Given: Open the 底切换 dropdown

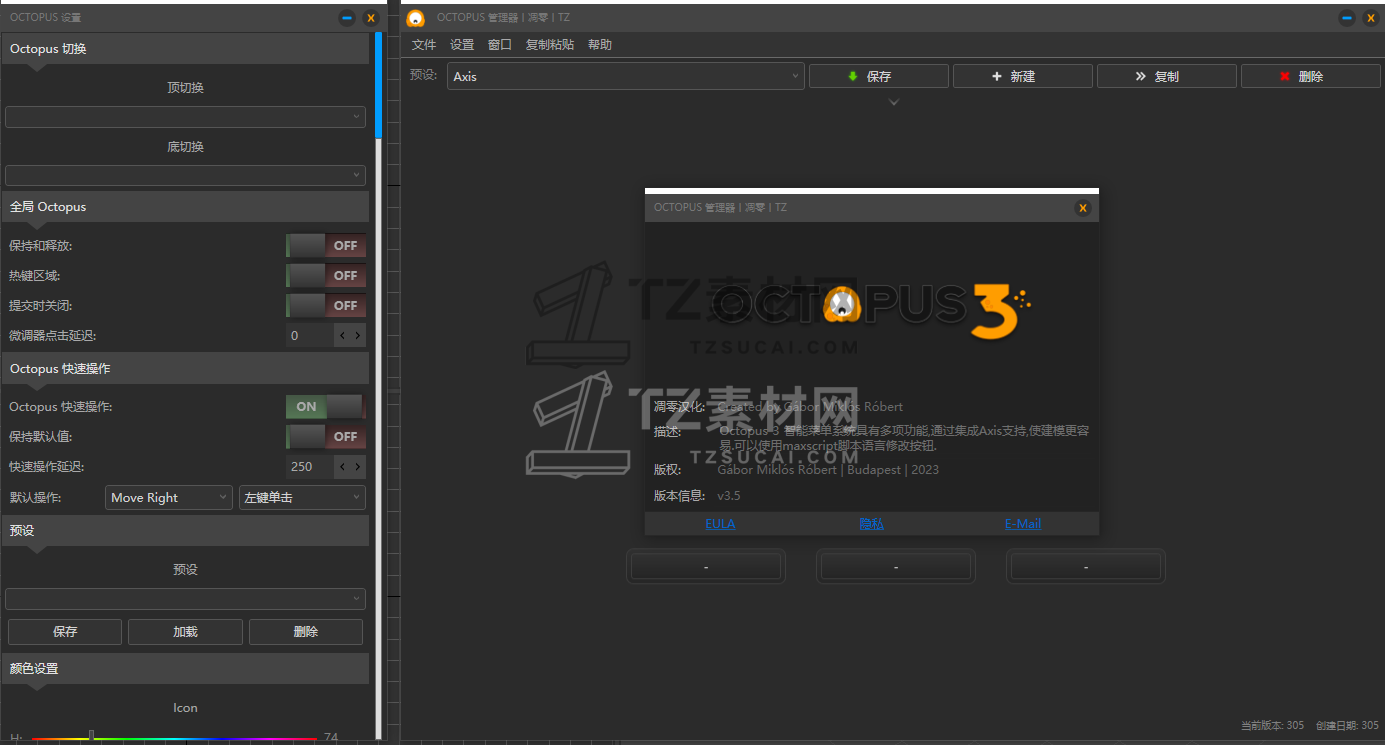Looking at the screenshot, I should tap(185, 176).
